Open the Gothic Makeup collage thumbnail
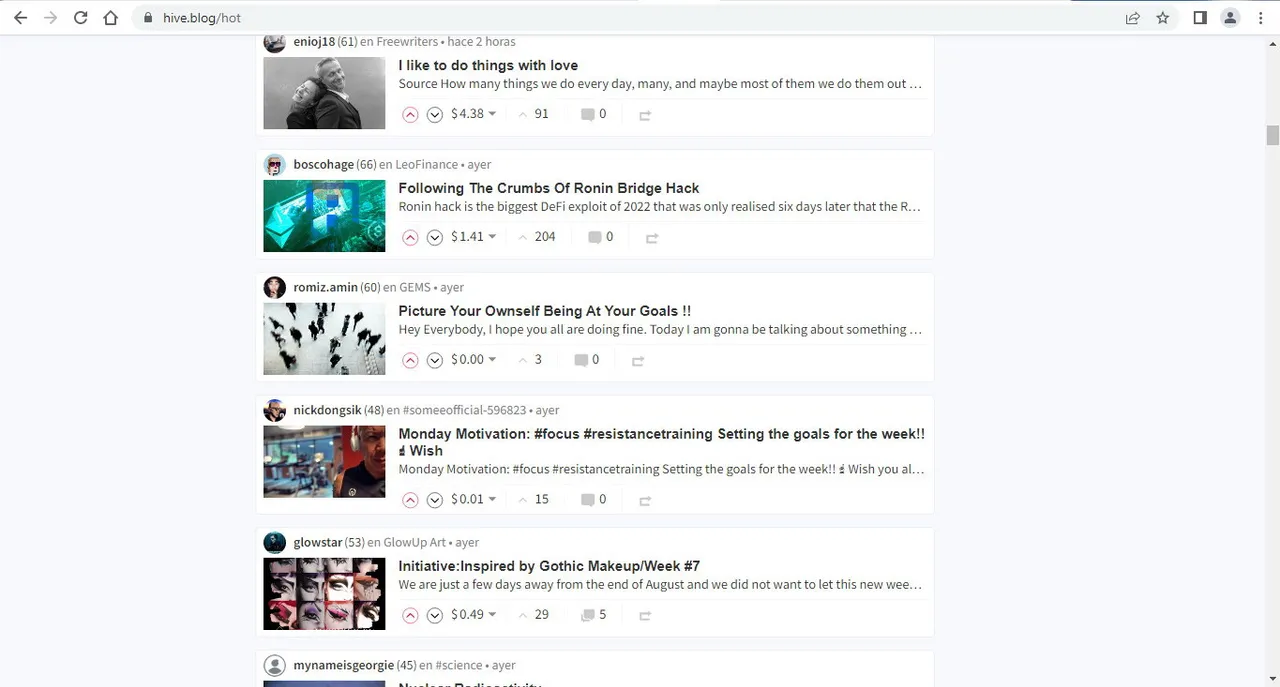The height and width of the screenshot is (687, 1280). point(324,594)
